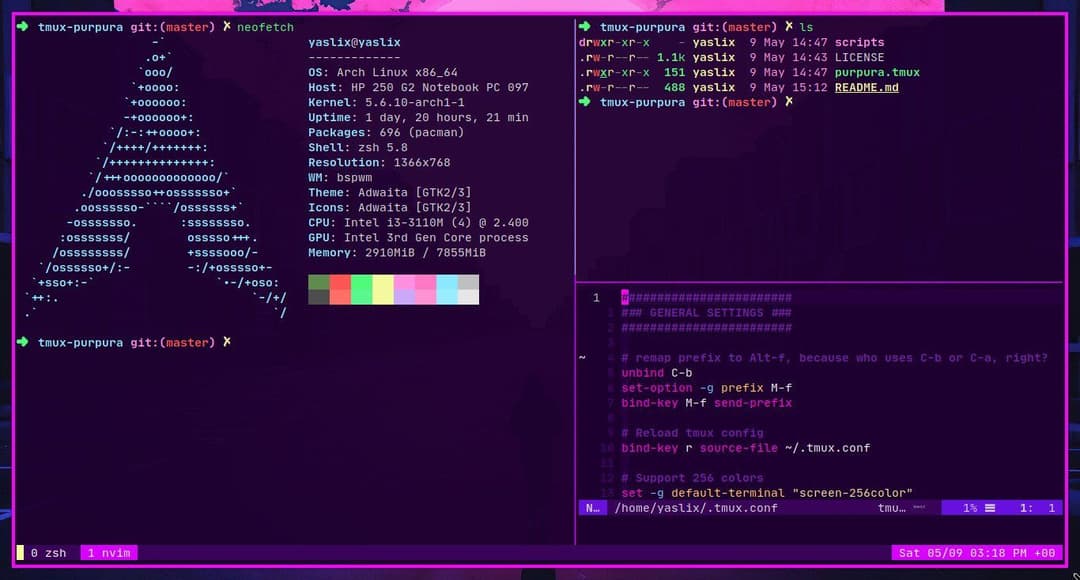Click the purpura.tmux file name in ls output
Screen dimensions: 1080x580
point(877,72)
